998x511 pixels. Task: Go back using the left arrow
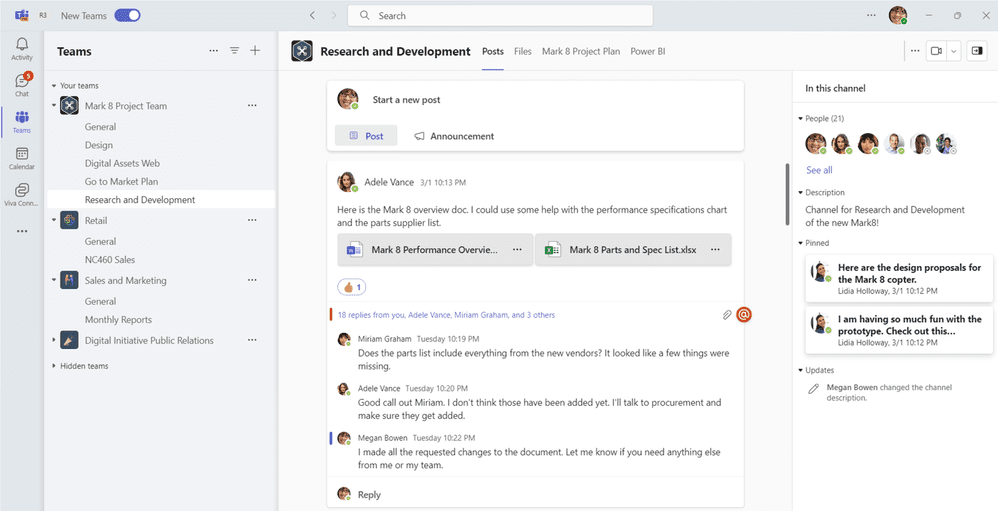pos(312,15)
